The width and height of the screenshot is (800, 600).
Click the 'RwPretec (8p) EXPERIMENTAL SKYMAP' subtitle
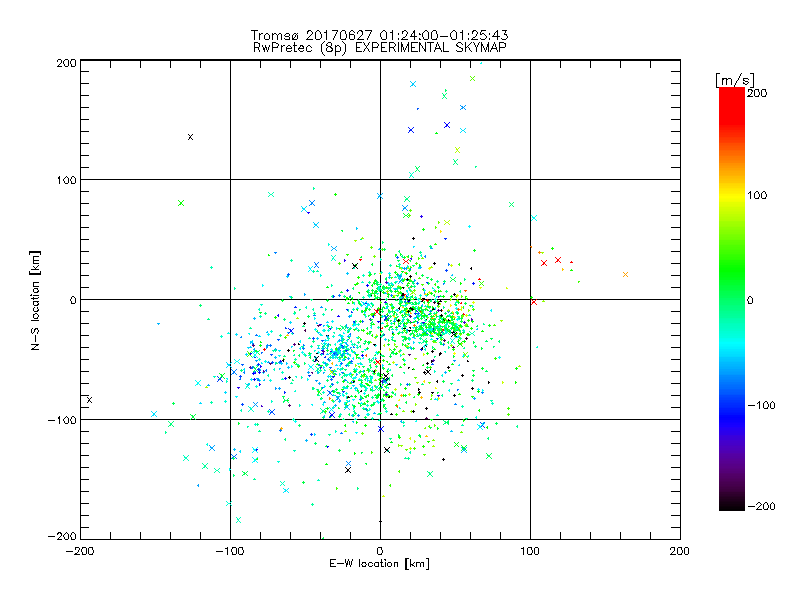pos(380,48)
